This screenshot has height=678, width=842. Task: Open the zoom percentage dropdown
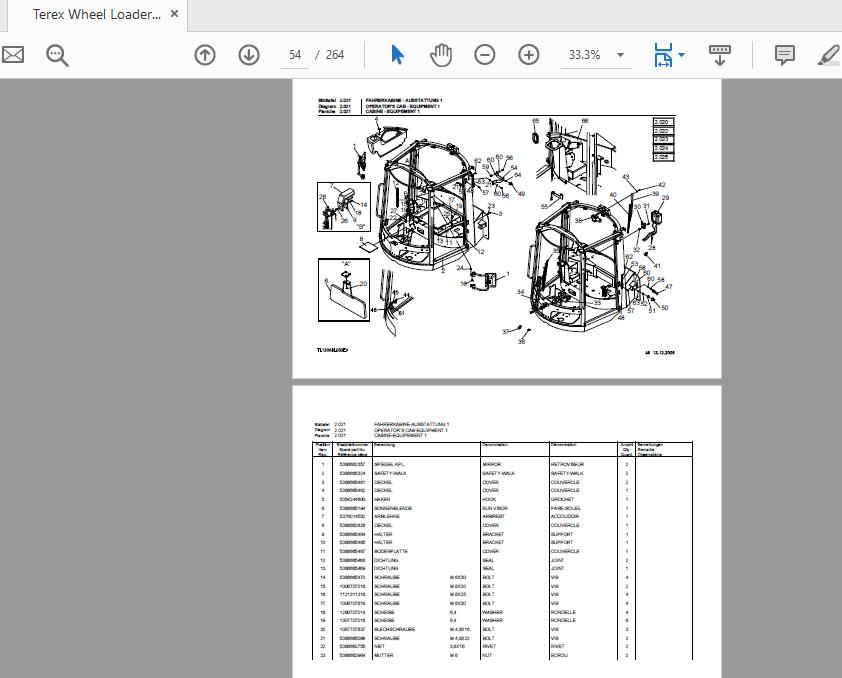coord(619,55)
